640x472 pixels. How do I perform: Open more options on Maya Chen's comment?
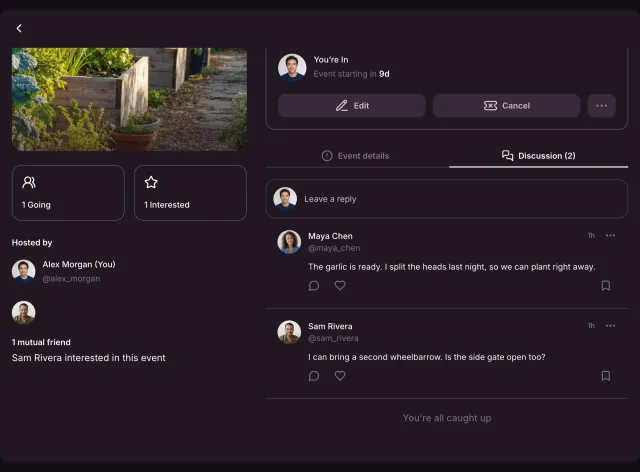(x=610, y=236)
